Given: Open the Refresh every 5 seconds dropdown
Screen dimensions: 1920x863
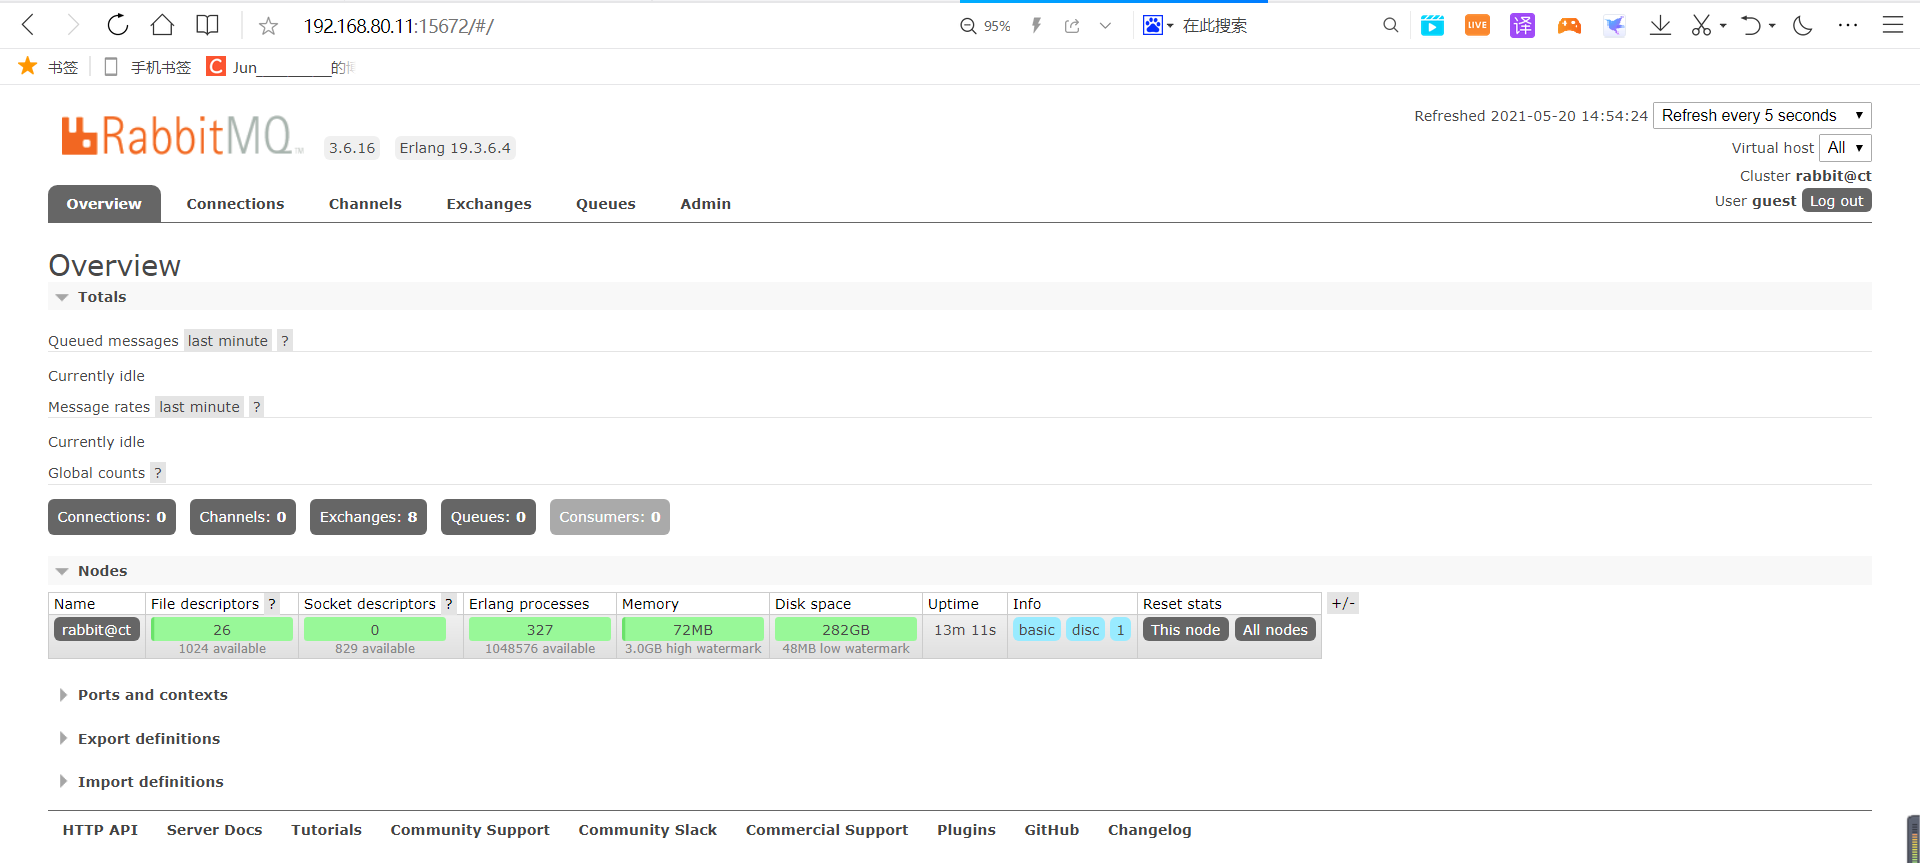Looking at the screenshot, I should [1762, 116].
